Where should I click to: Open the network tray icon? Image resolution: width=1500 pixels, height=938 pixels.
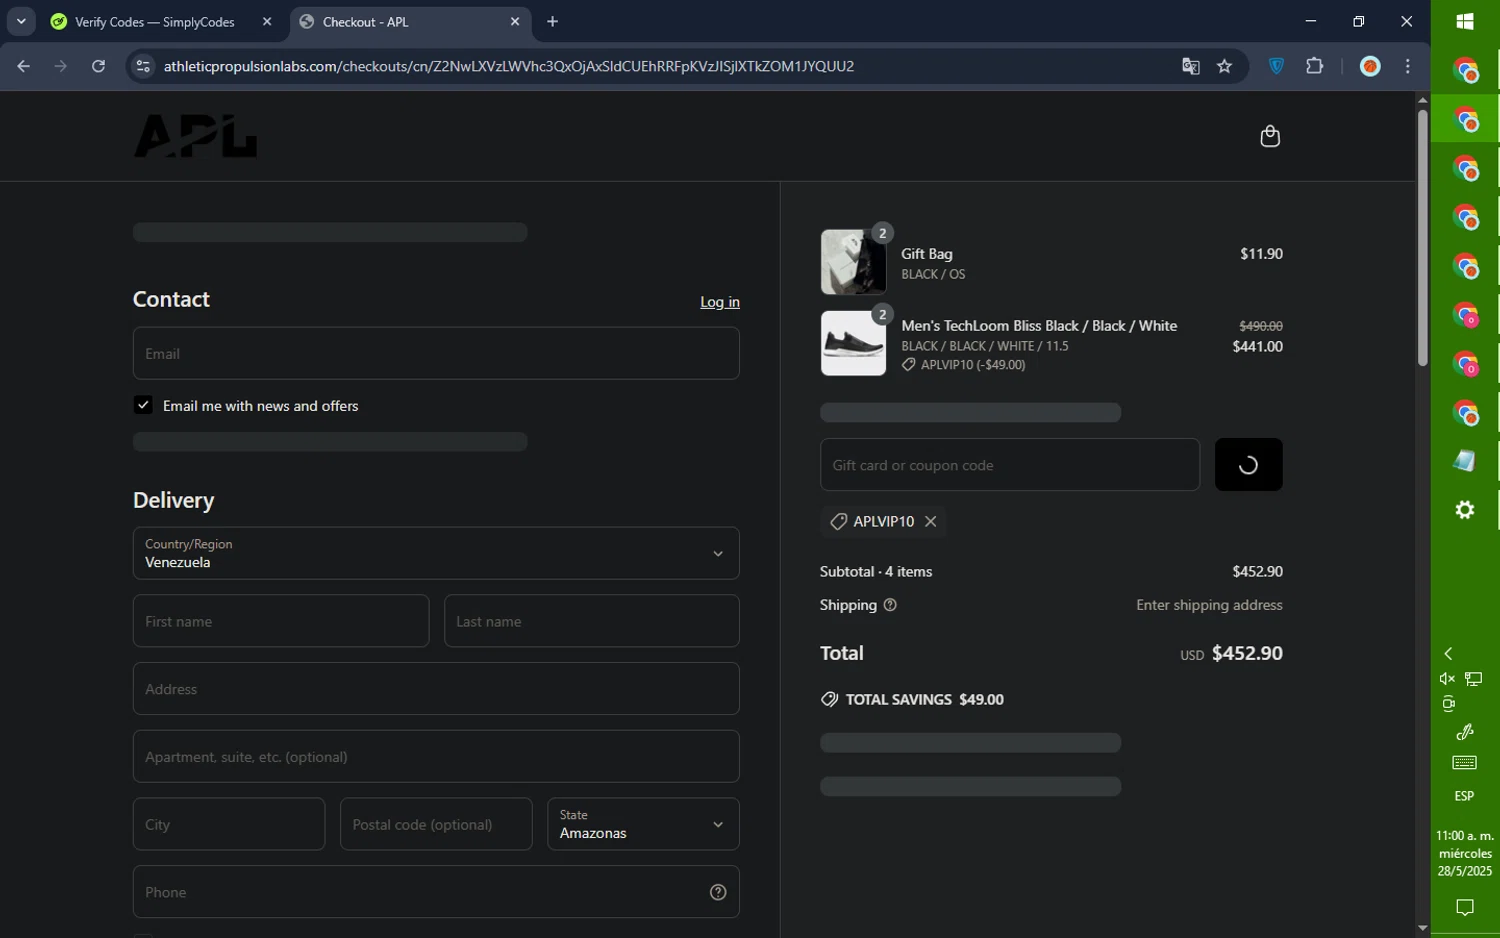pos(1474,679)
